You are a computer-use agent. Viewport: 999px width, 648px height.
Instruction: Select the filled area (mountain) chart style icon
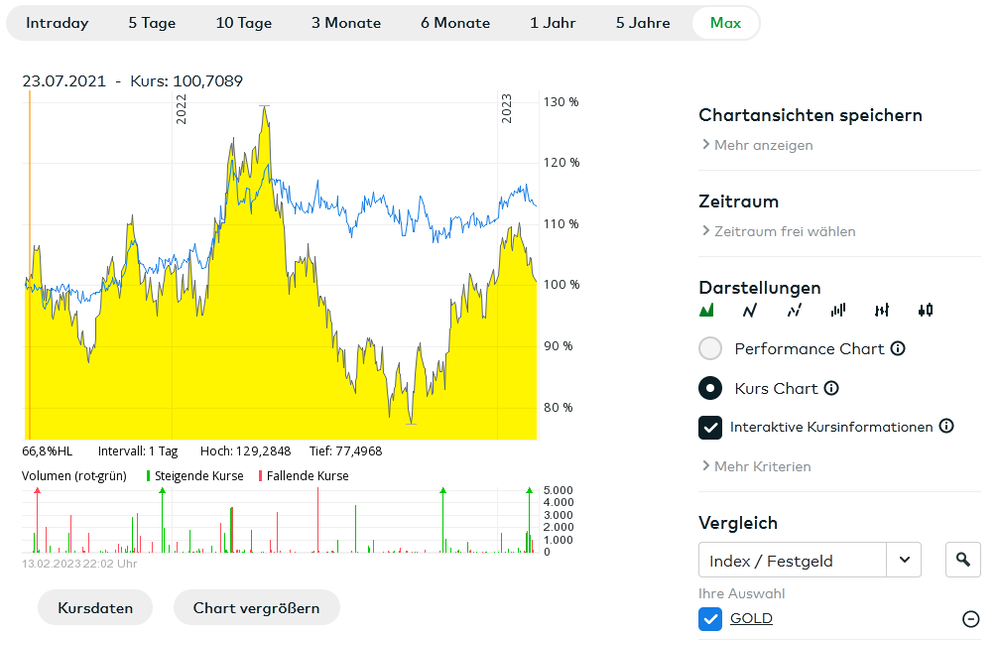pos(708,311)
